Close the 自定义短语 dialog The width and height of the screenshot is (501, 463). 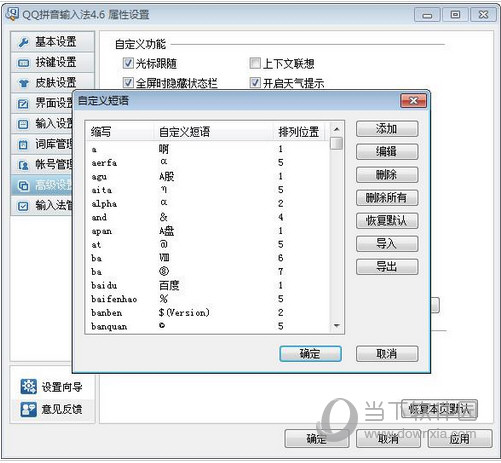point(413,101)
